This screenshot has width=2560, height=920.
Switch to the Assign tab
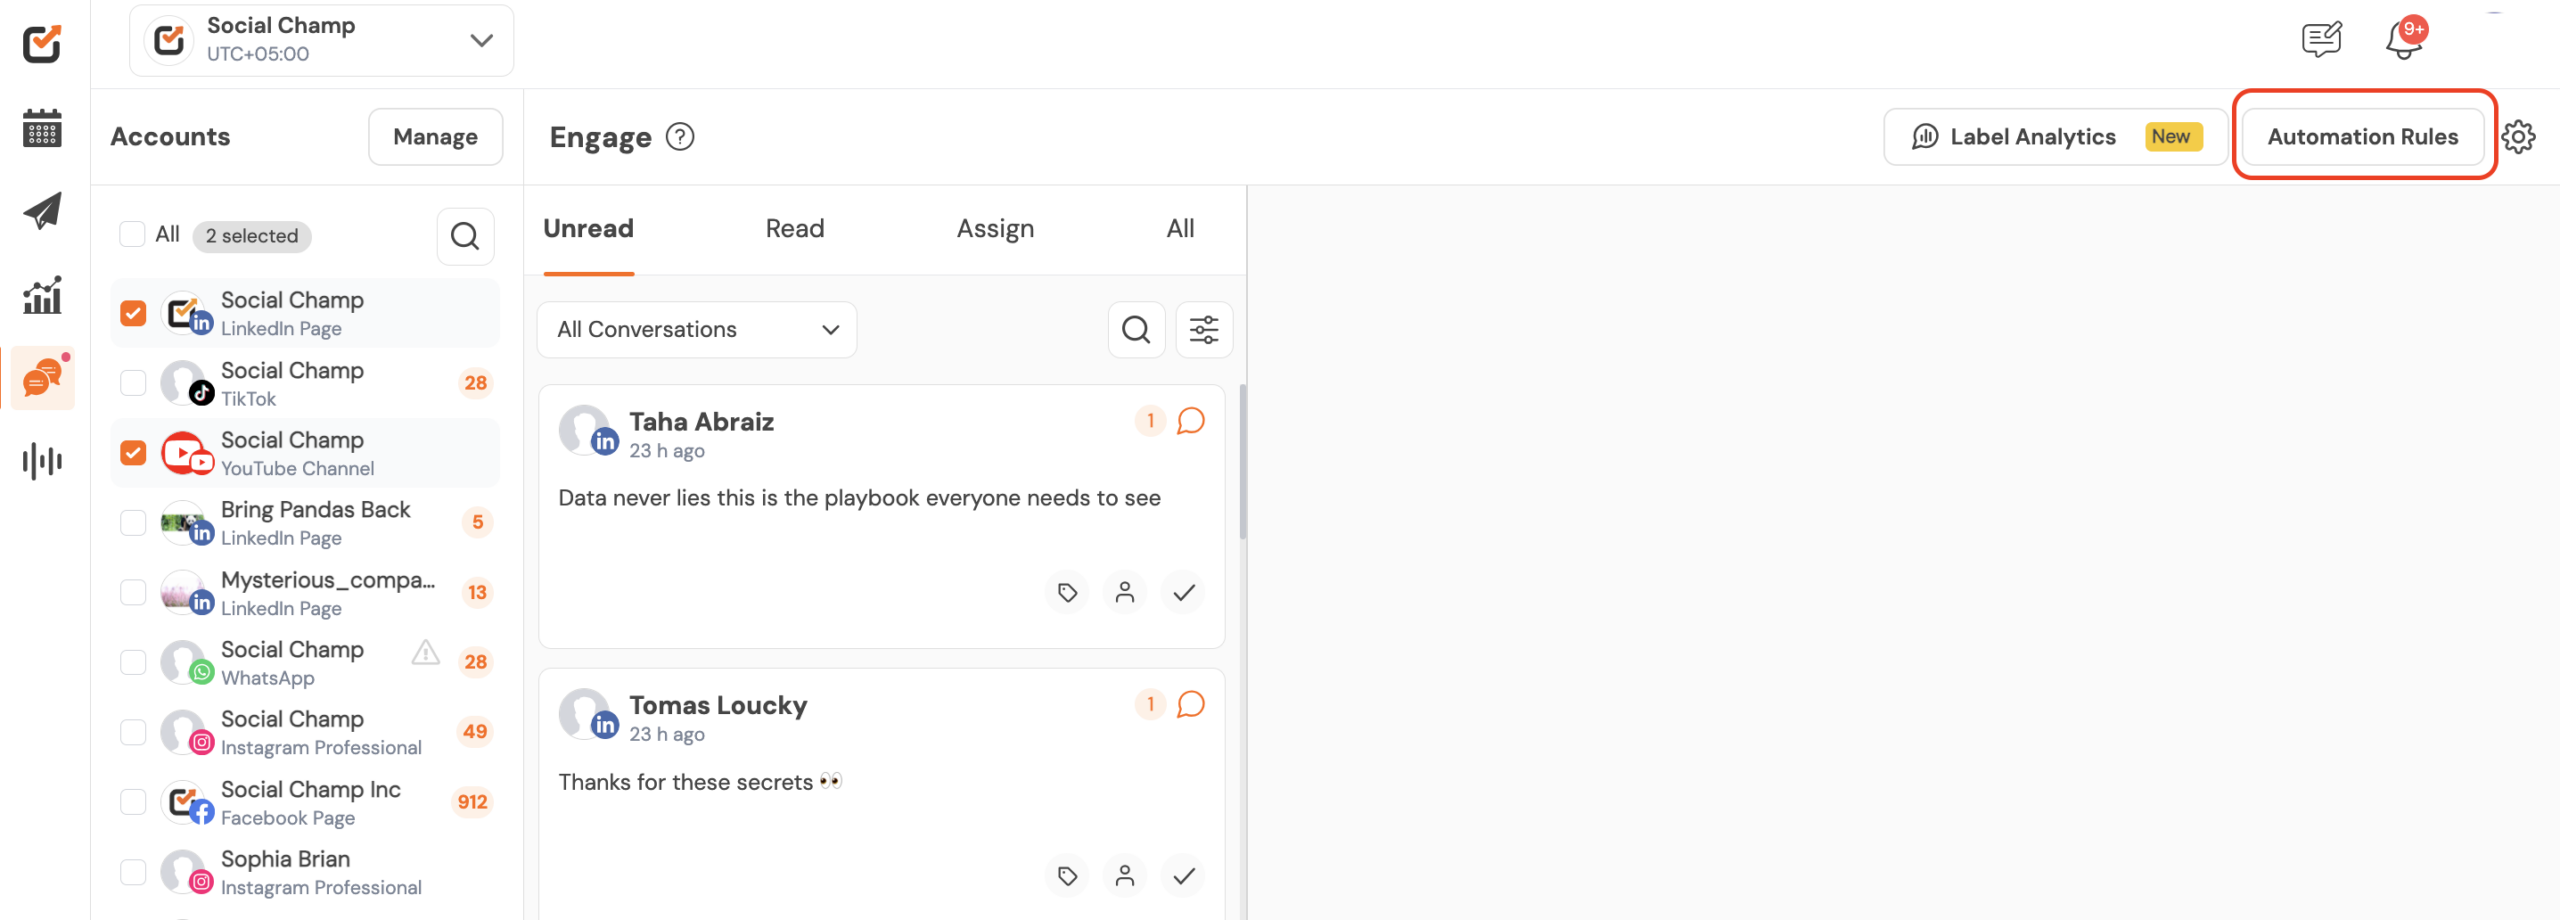(x=994, y=229)
